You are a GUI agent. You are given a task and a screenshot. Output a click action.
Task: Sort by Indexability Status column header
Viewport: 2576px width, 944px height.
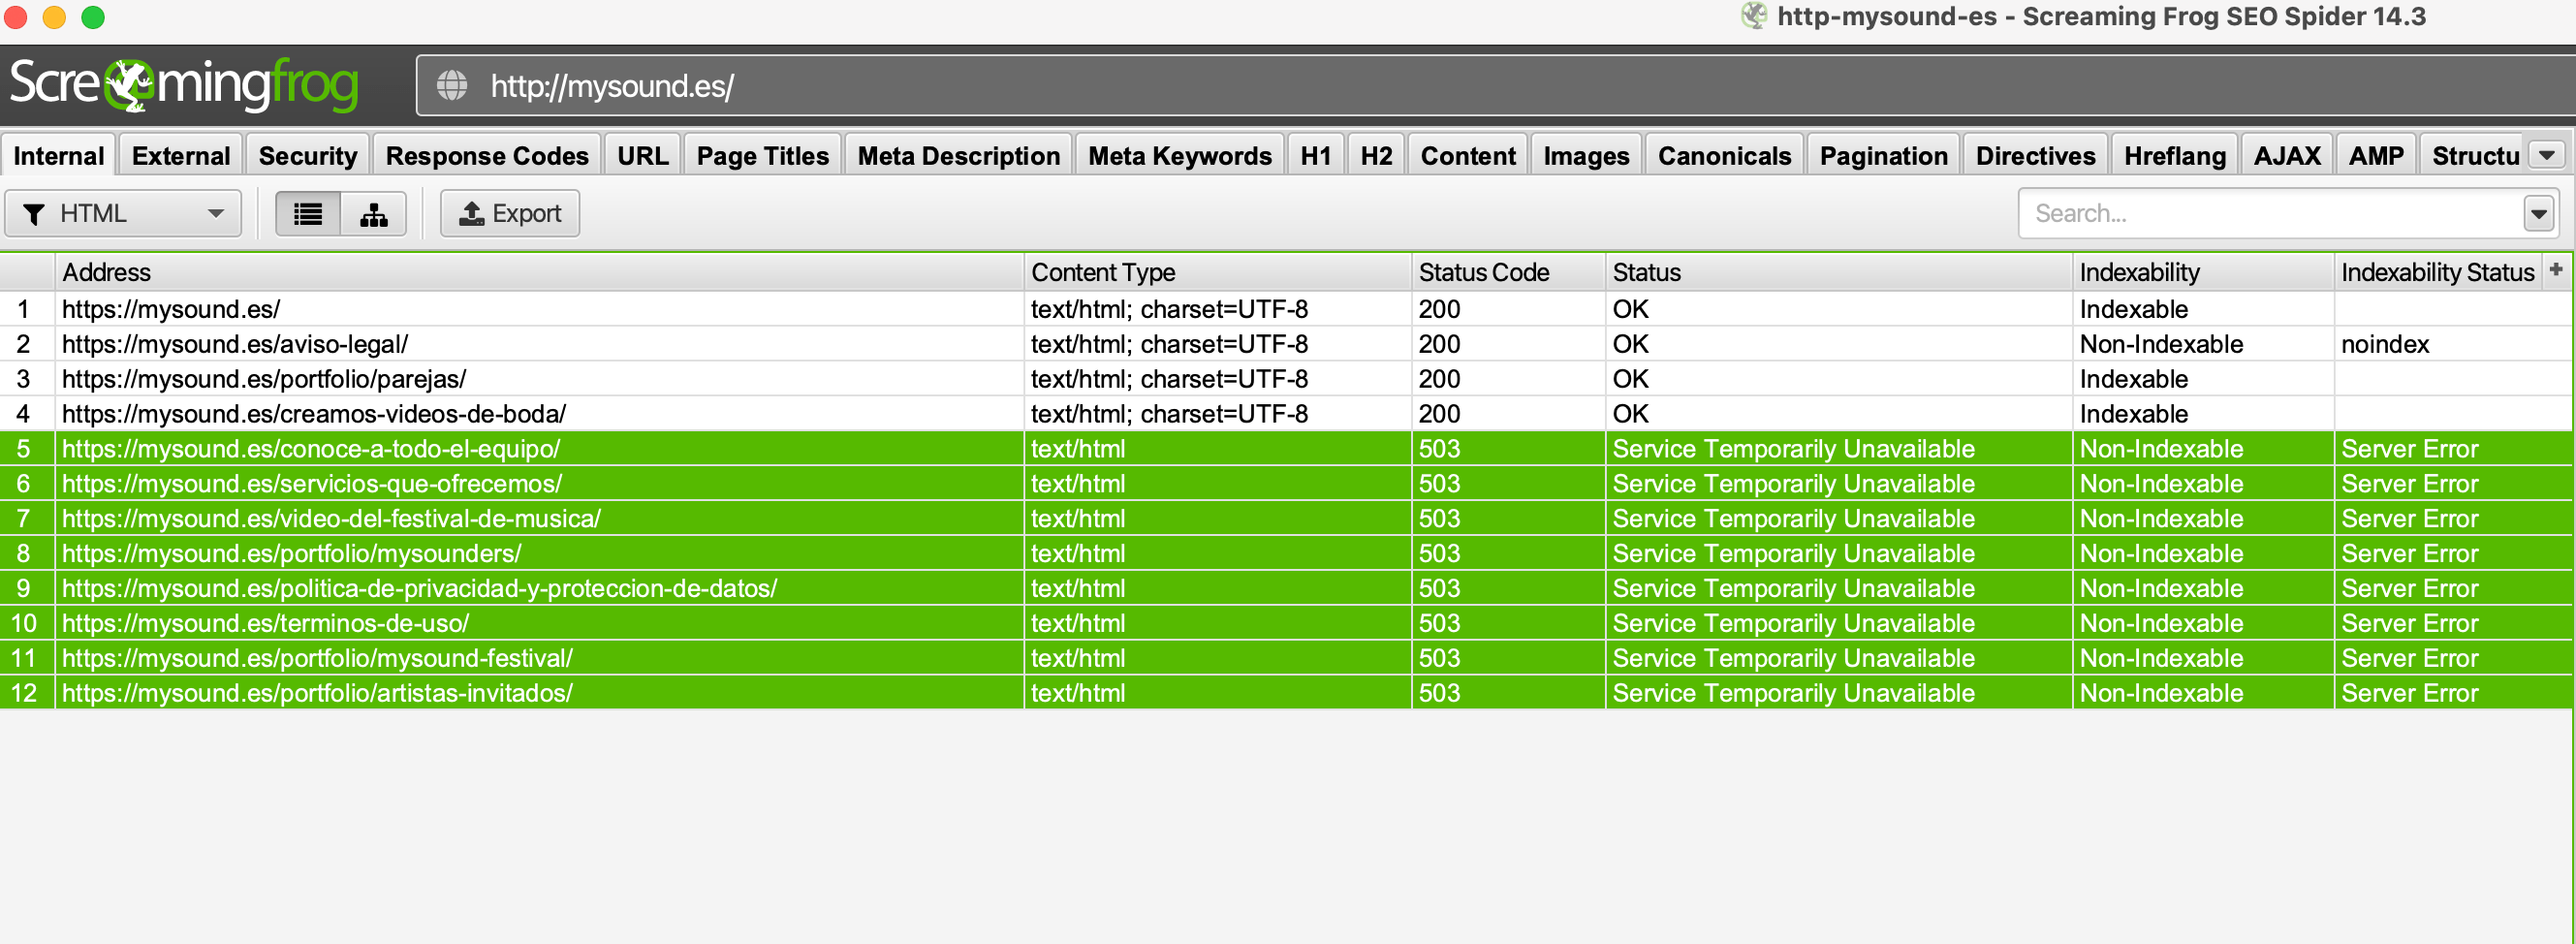2437,272
